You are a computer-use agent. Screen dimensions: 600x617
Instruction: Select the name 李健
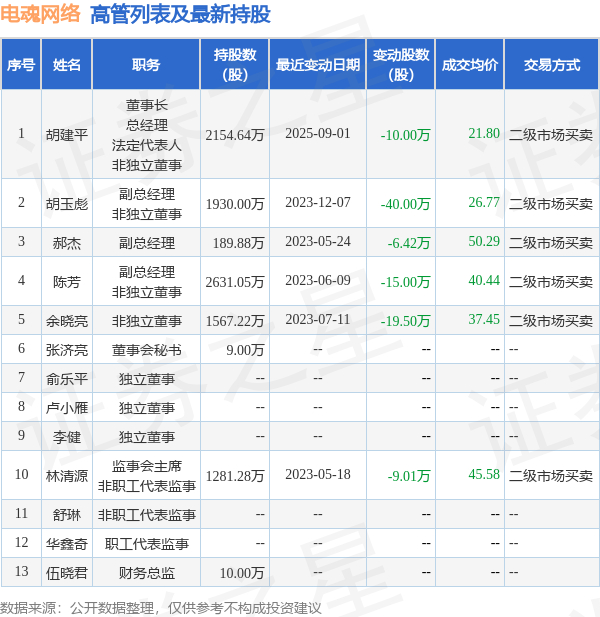tap(66, 437)
